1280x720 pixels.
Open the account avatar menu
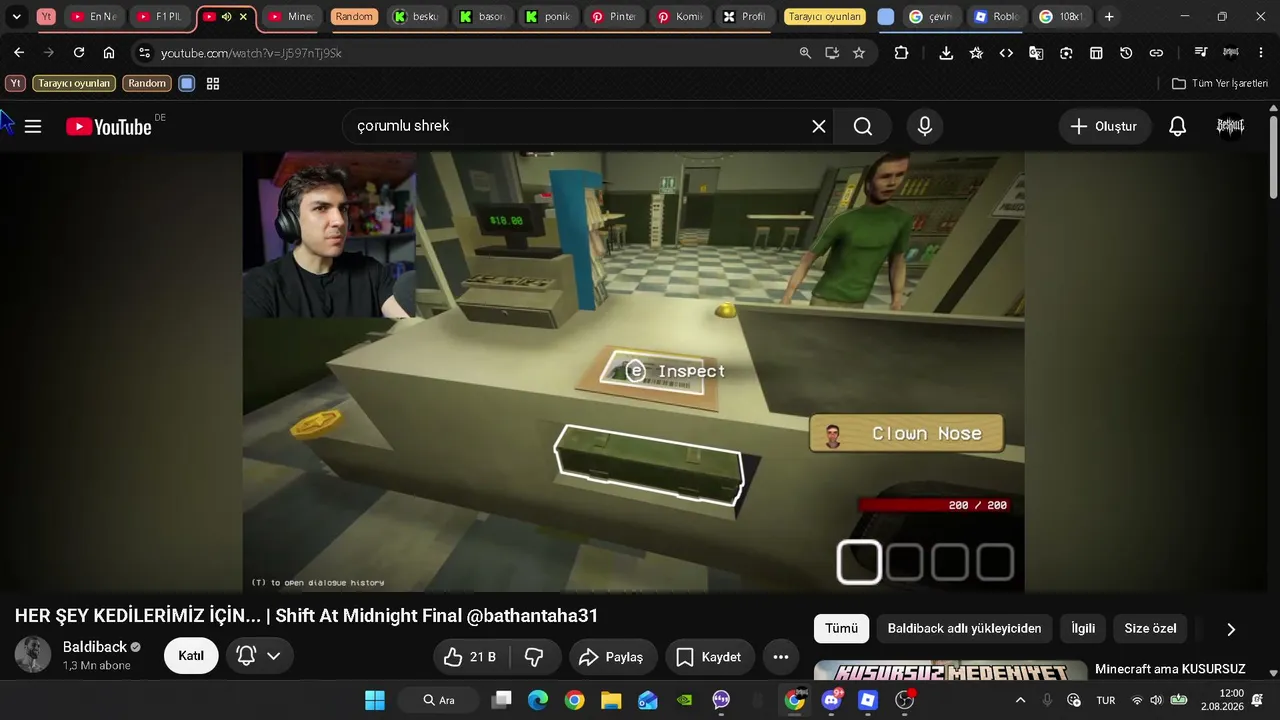click(1230, 126)
